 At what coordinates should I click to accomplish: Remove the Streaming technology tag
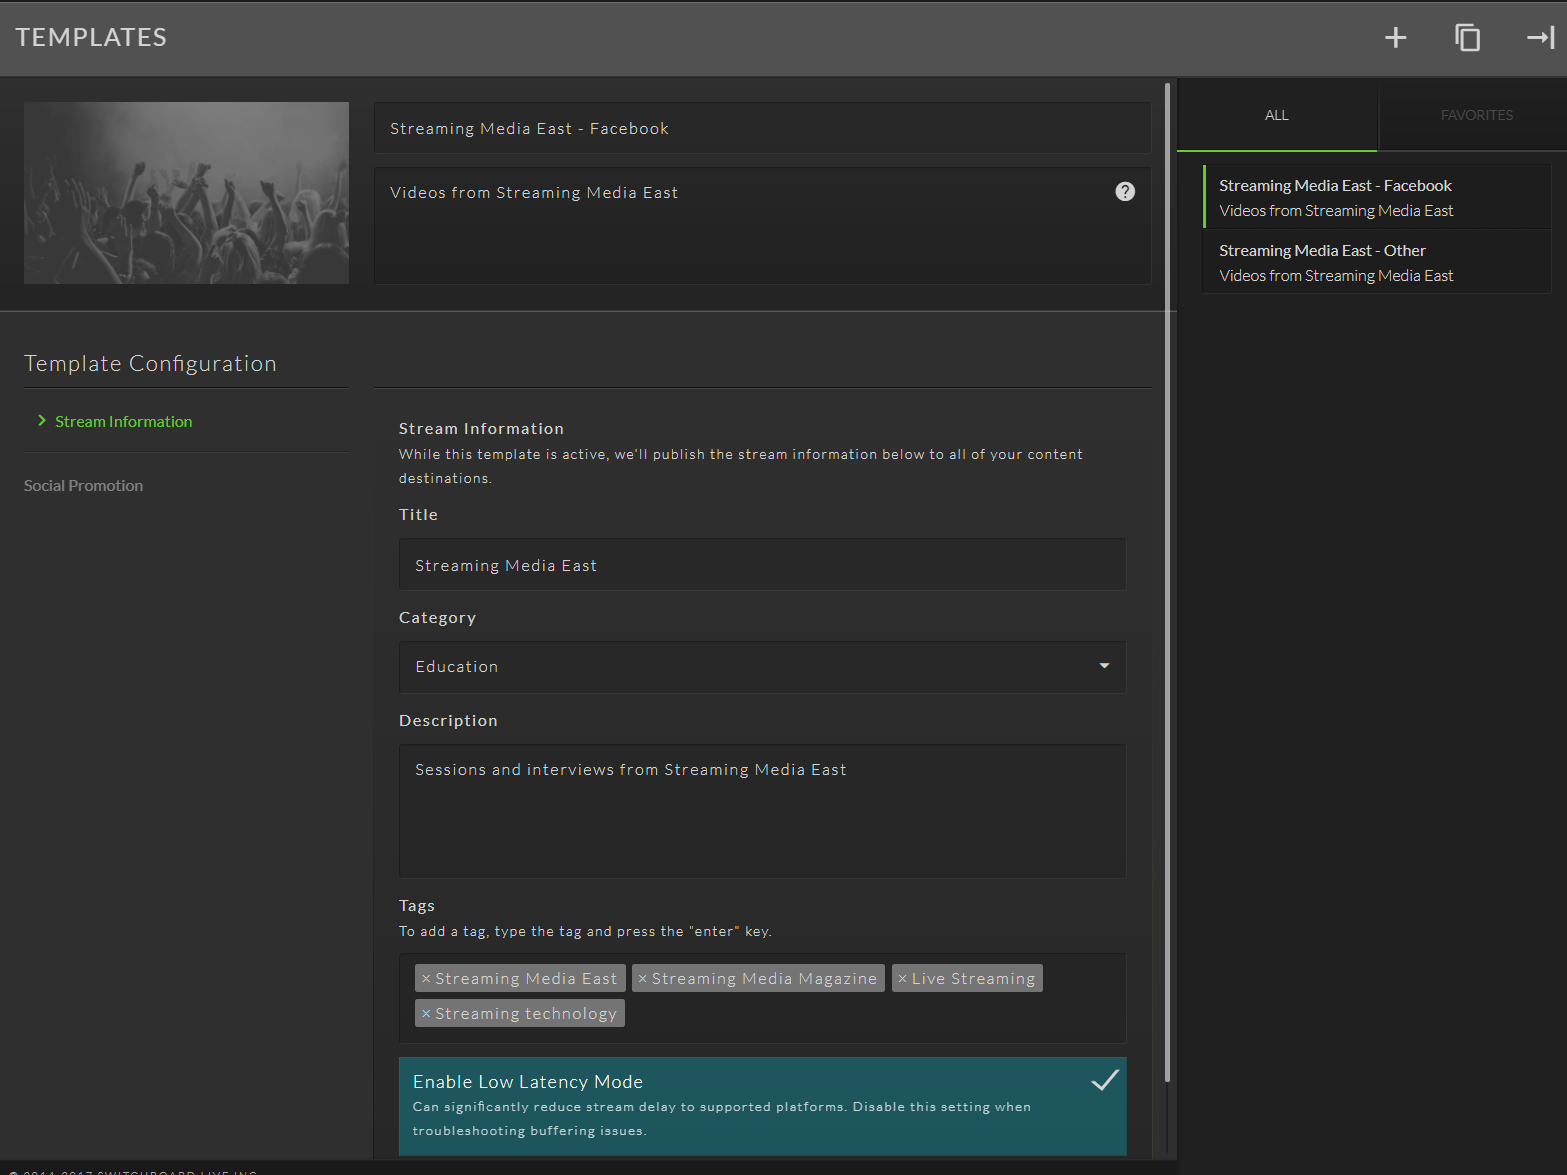[426, 1014]
